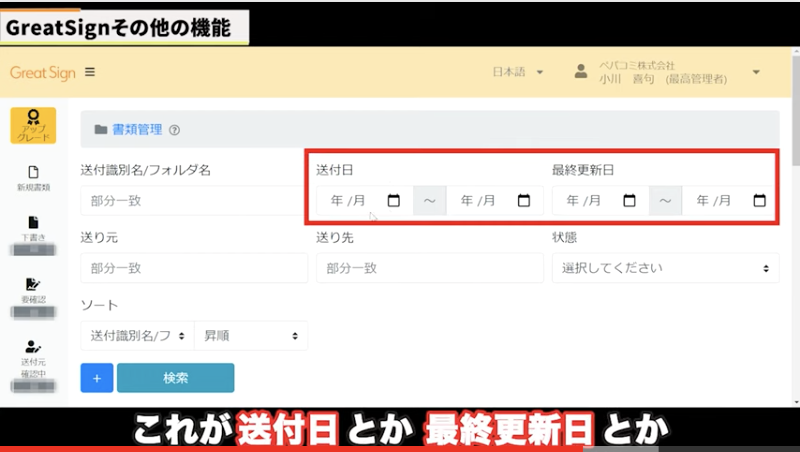Click the 検索 search button
The width and height of the screenshot is (800, 452).
pos(175,378)
